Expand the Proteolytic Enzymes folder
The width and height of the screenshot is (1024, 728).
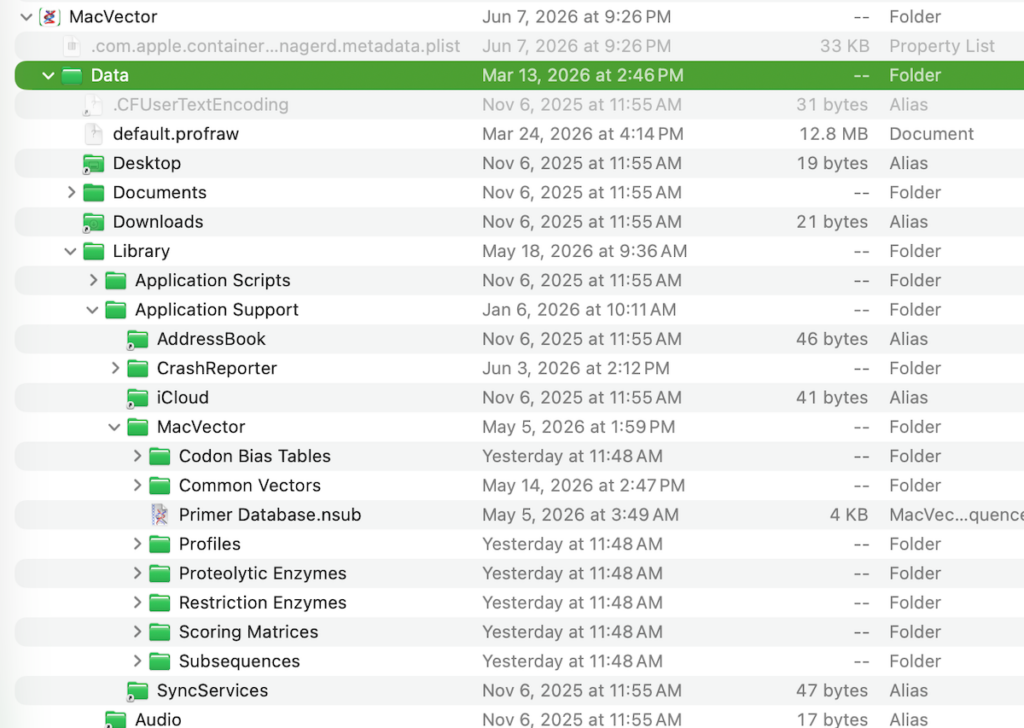137,574
